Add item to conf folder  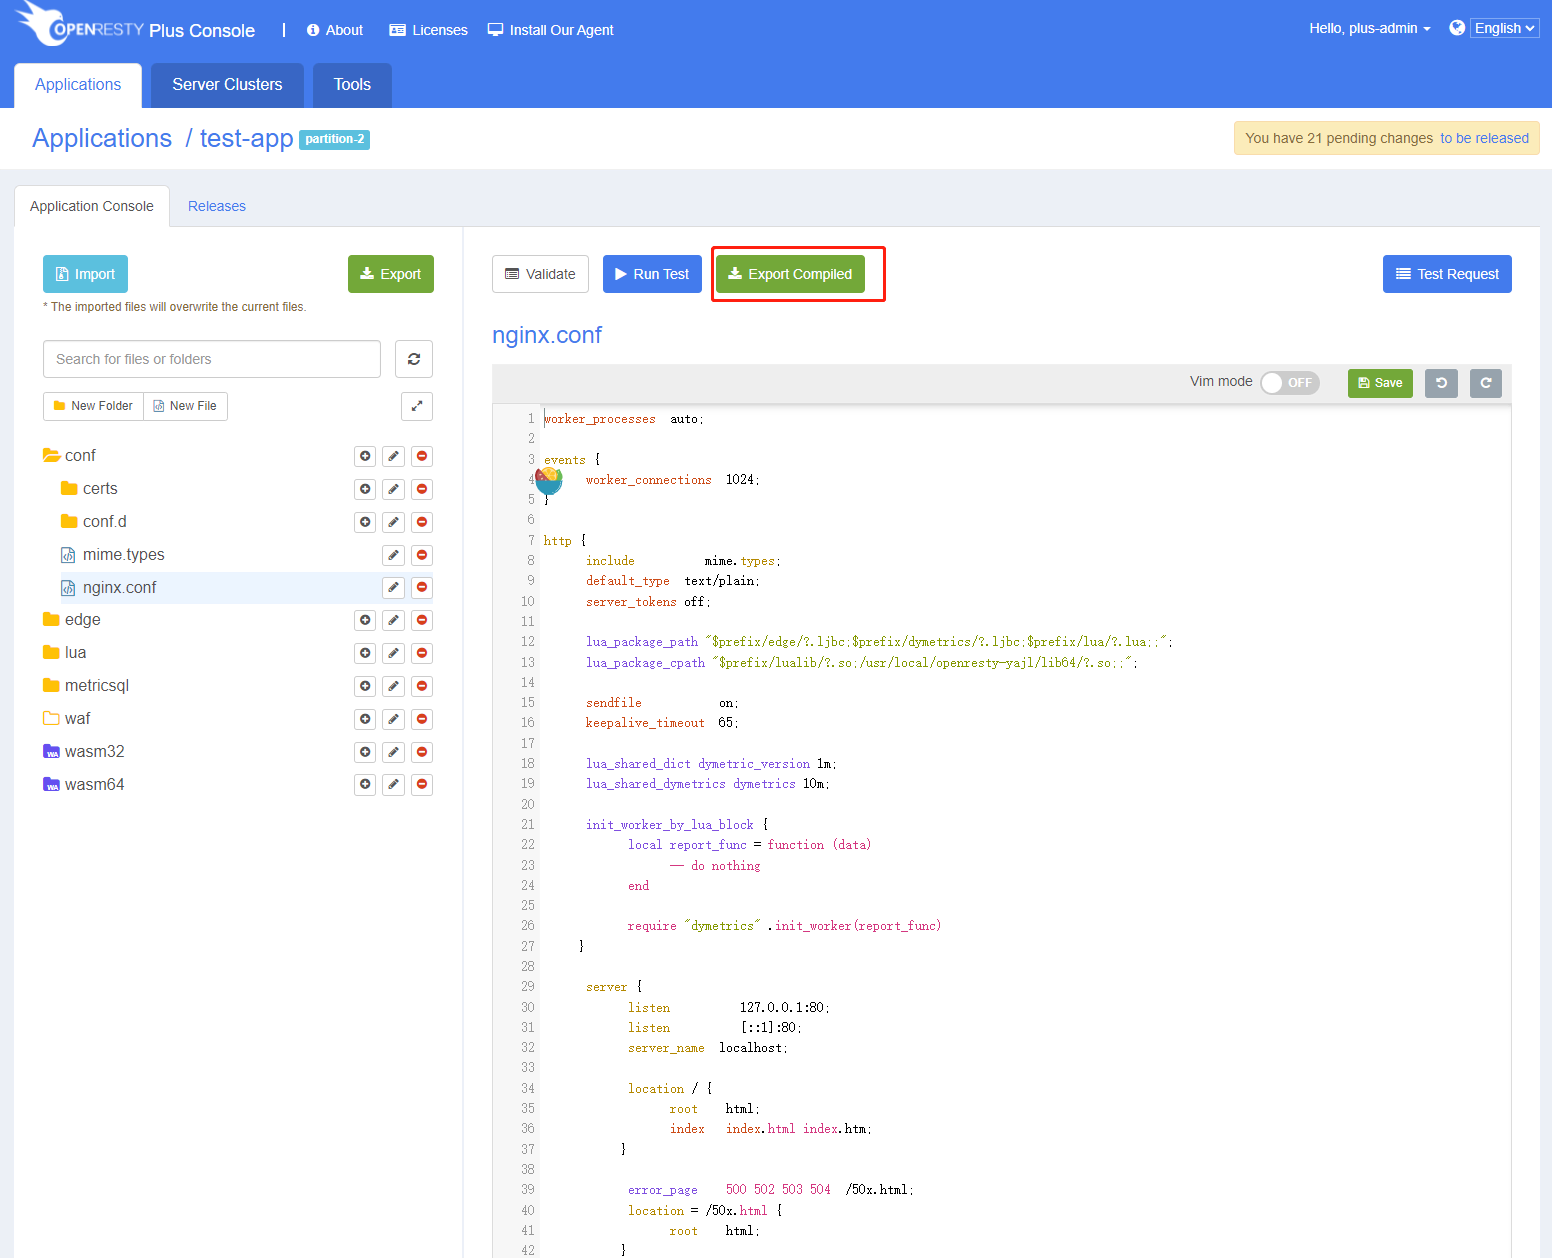pyautogui.click(x=365, y=456)
